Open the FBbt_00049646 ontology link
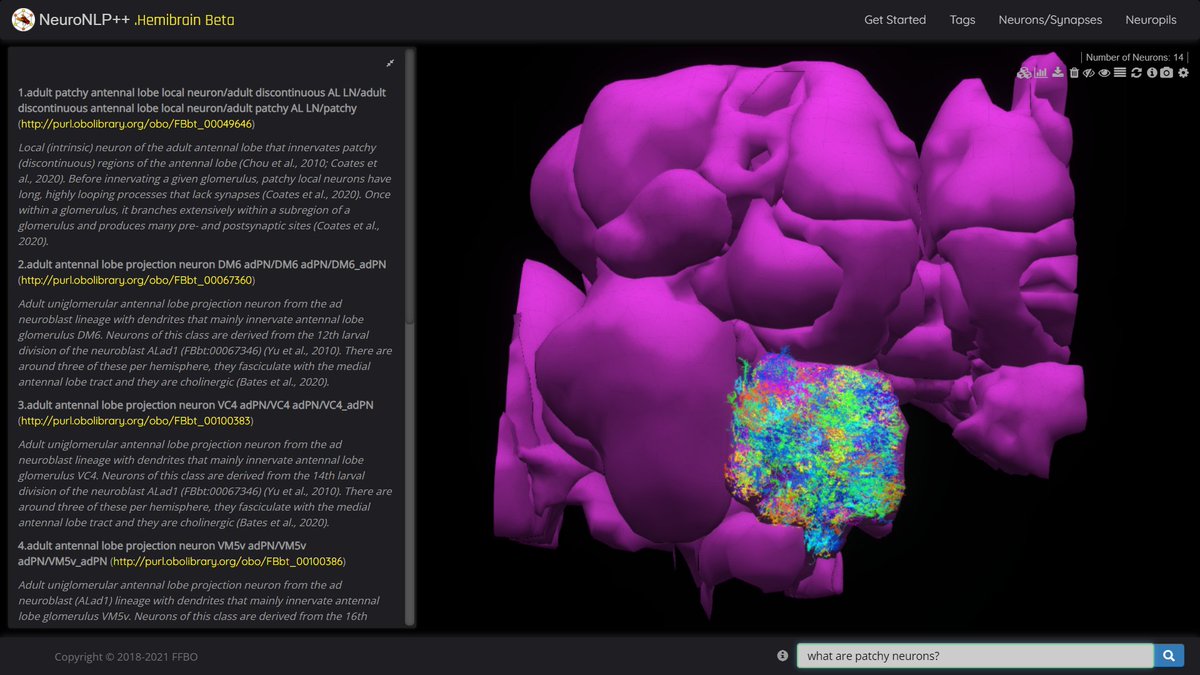 tap(136, 123)
